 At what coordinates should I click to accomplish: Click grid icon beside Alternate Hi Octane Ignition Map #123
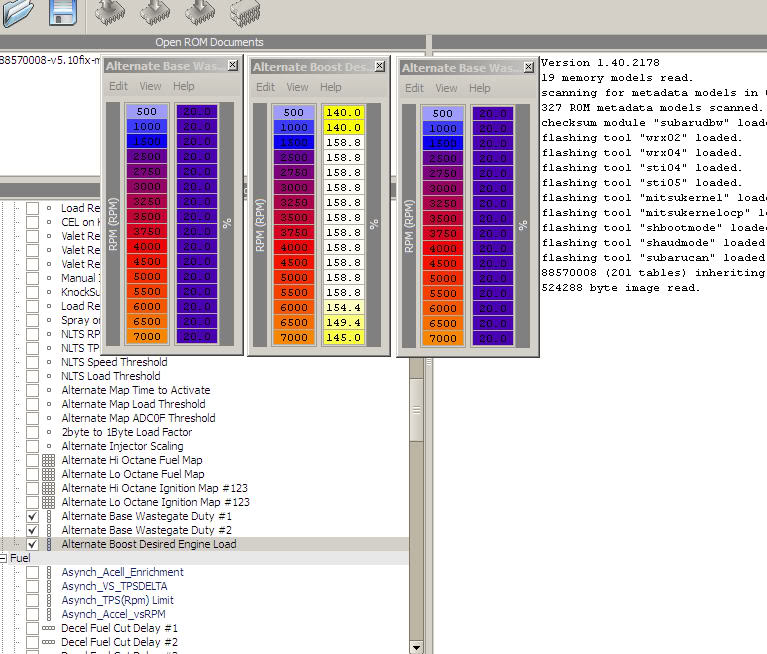tap(48, 488)
